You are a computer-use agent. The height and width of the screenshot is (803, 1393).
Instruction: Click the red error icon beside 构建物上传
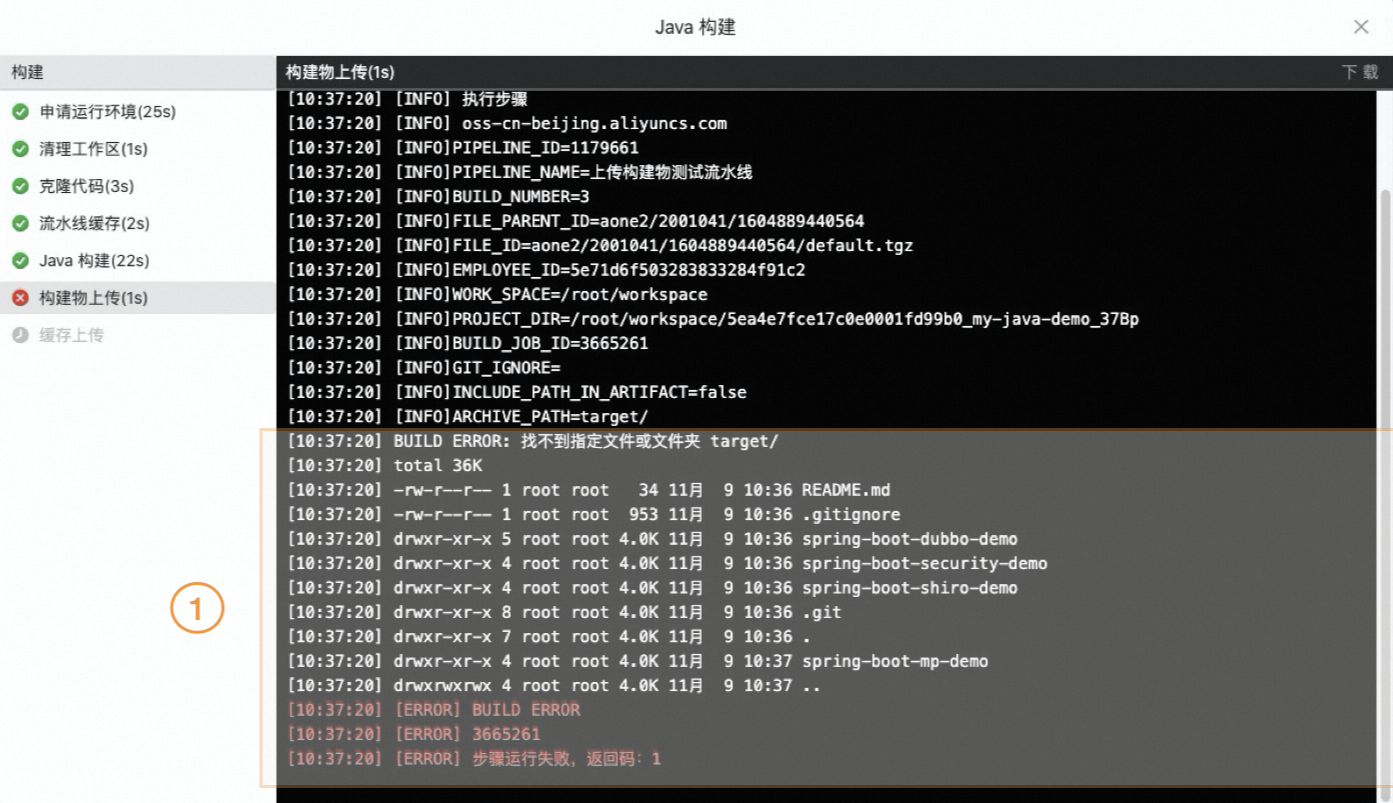point(20,298)
